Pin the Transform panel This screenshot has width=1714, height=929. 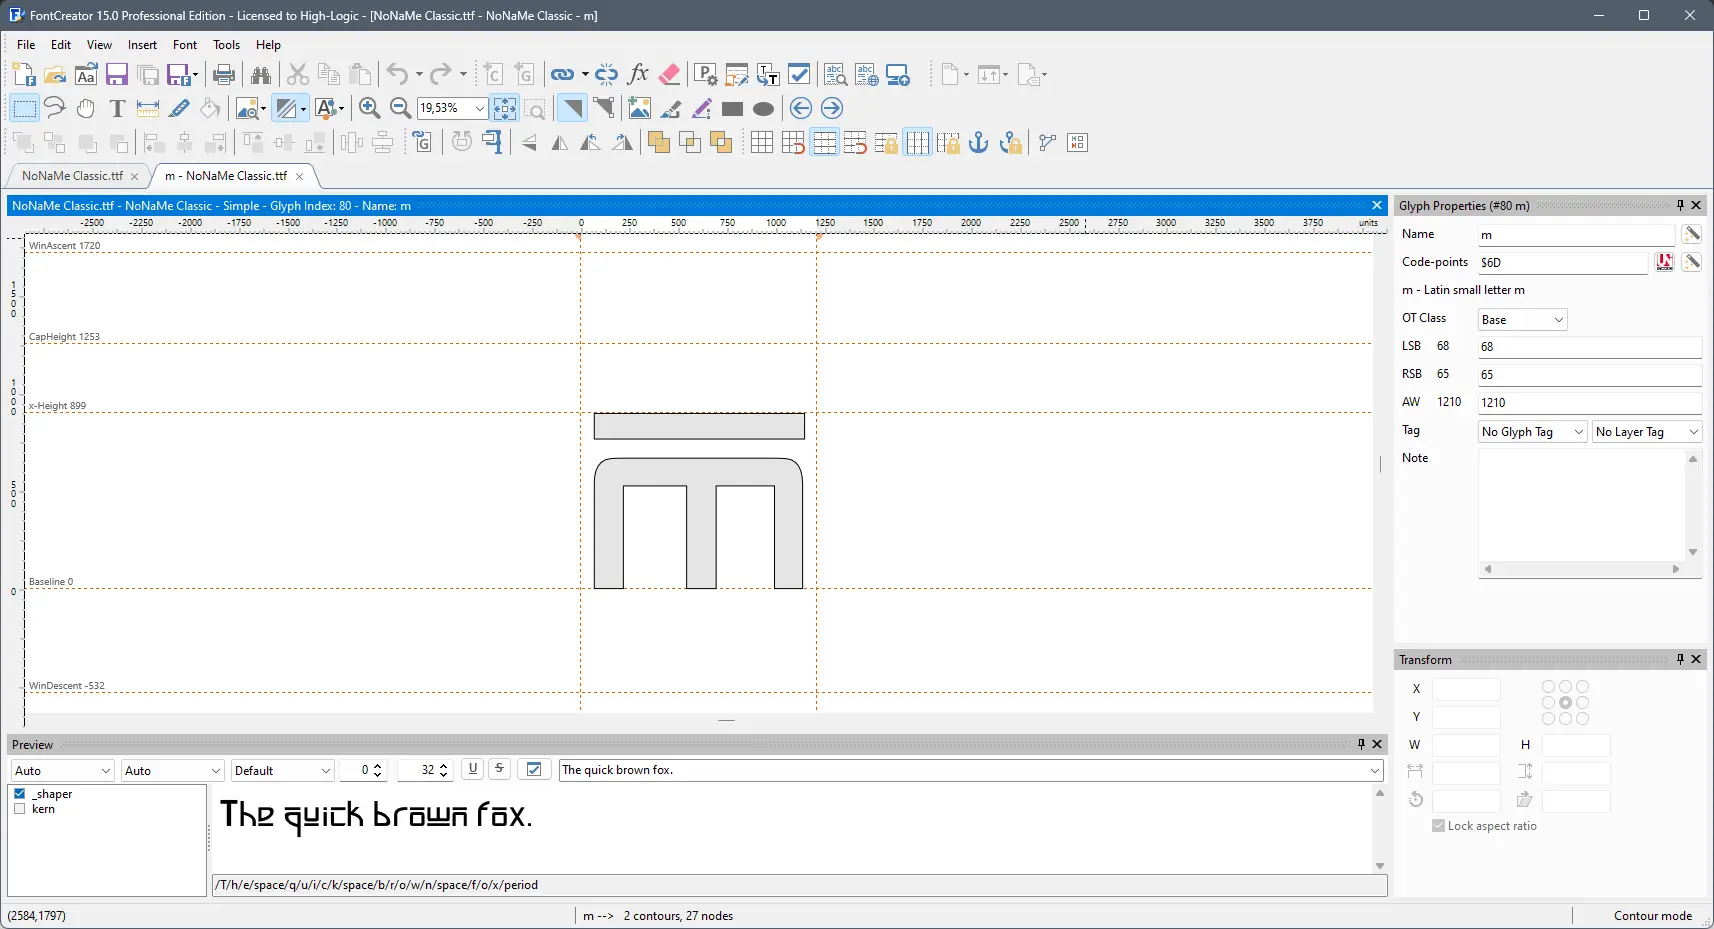point(1680,659)
